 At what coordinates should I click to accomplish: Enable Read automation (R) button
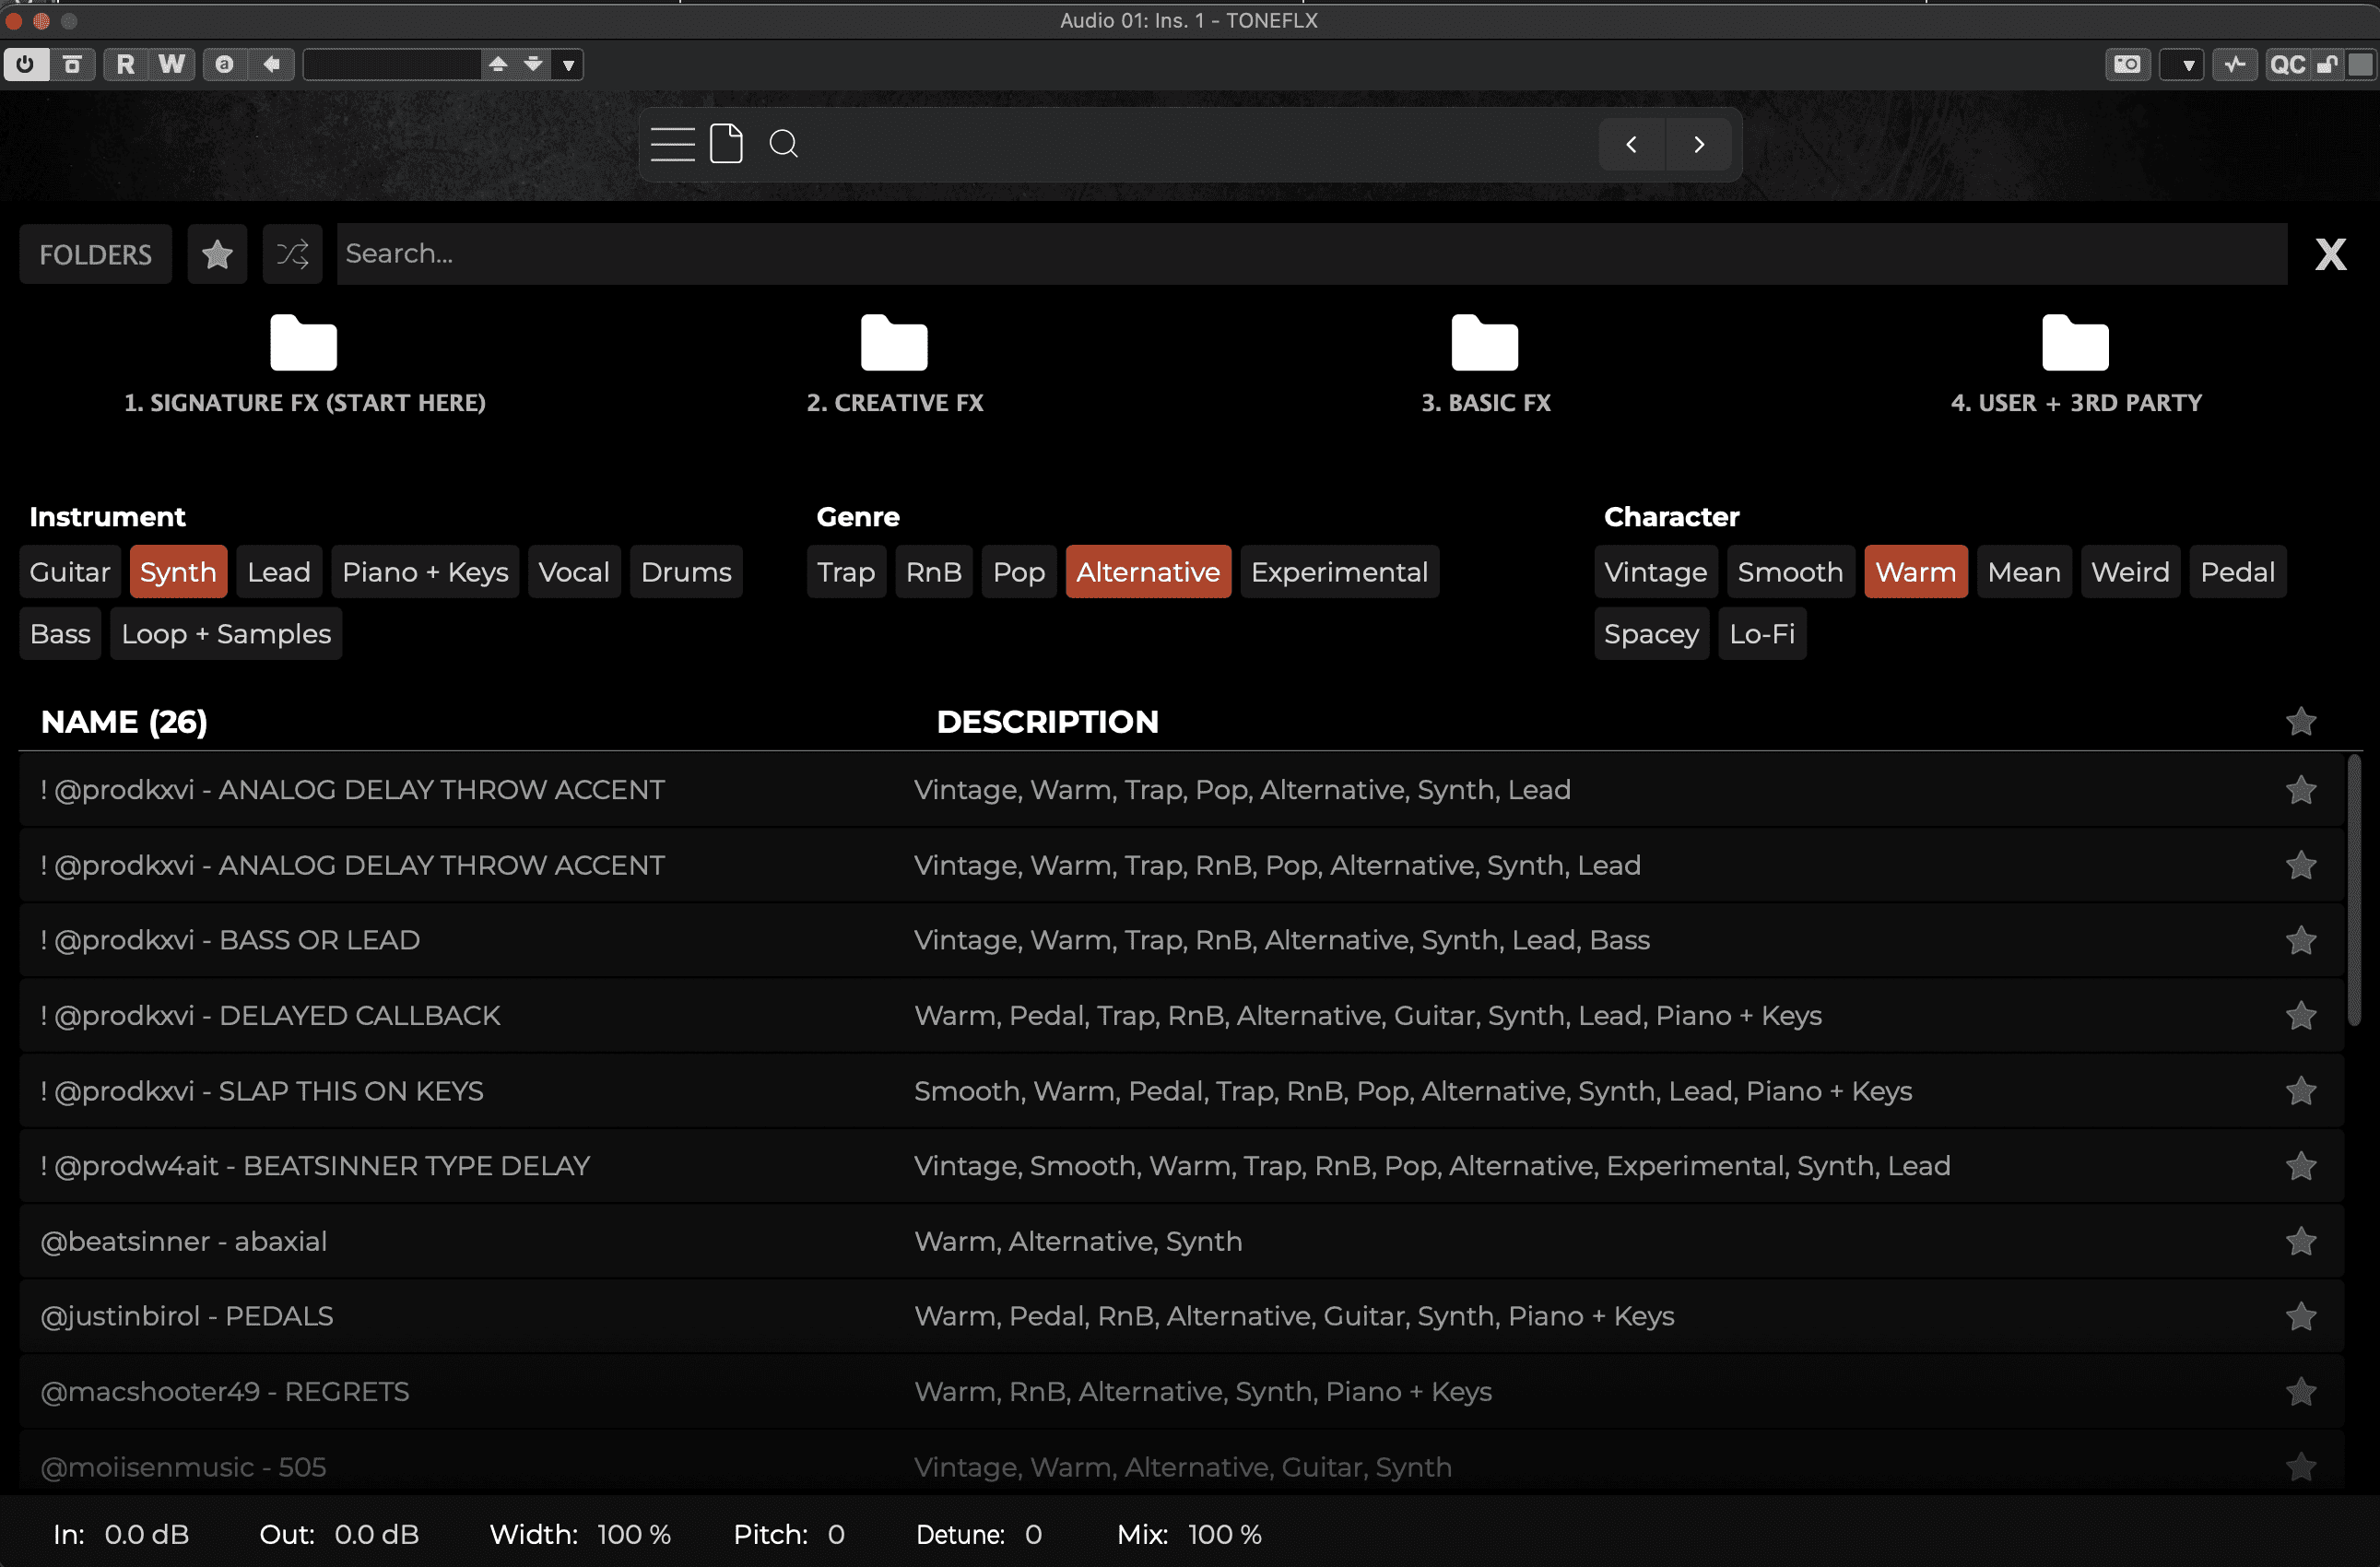point(125,65)
